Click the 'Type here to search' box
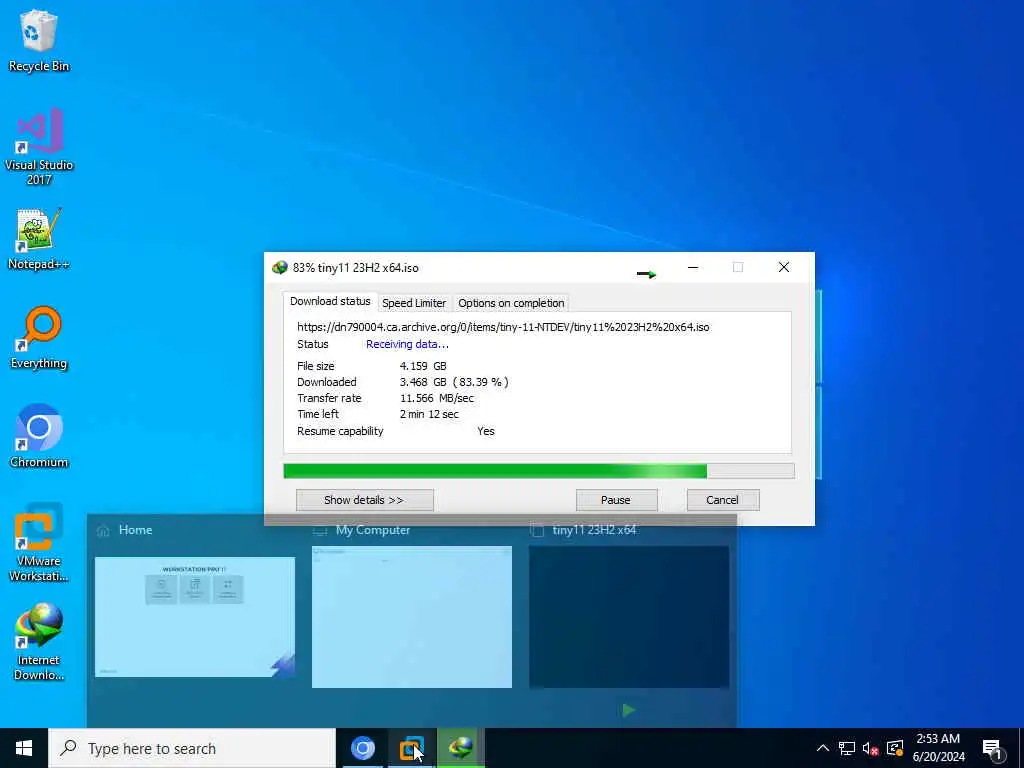1024x768 pixels. pos(192,748)
